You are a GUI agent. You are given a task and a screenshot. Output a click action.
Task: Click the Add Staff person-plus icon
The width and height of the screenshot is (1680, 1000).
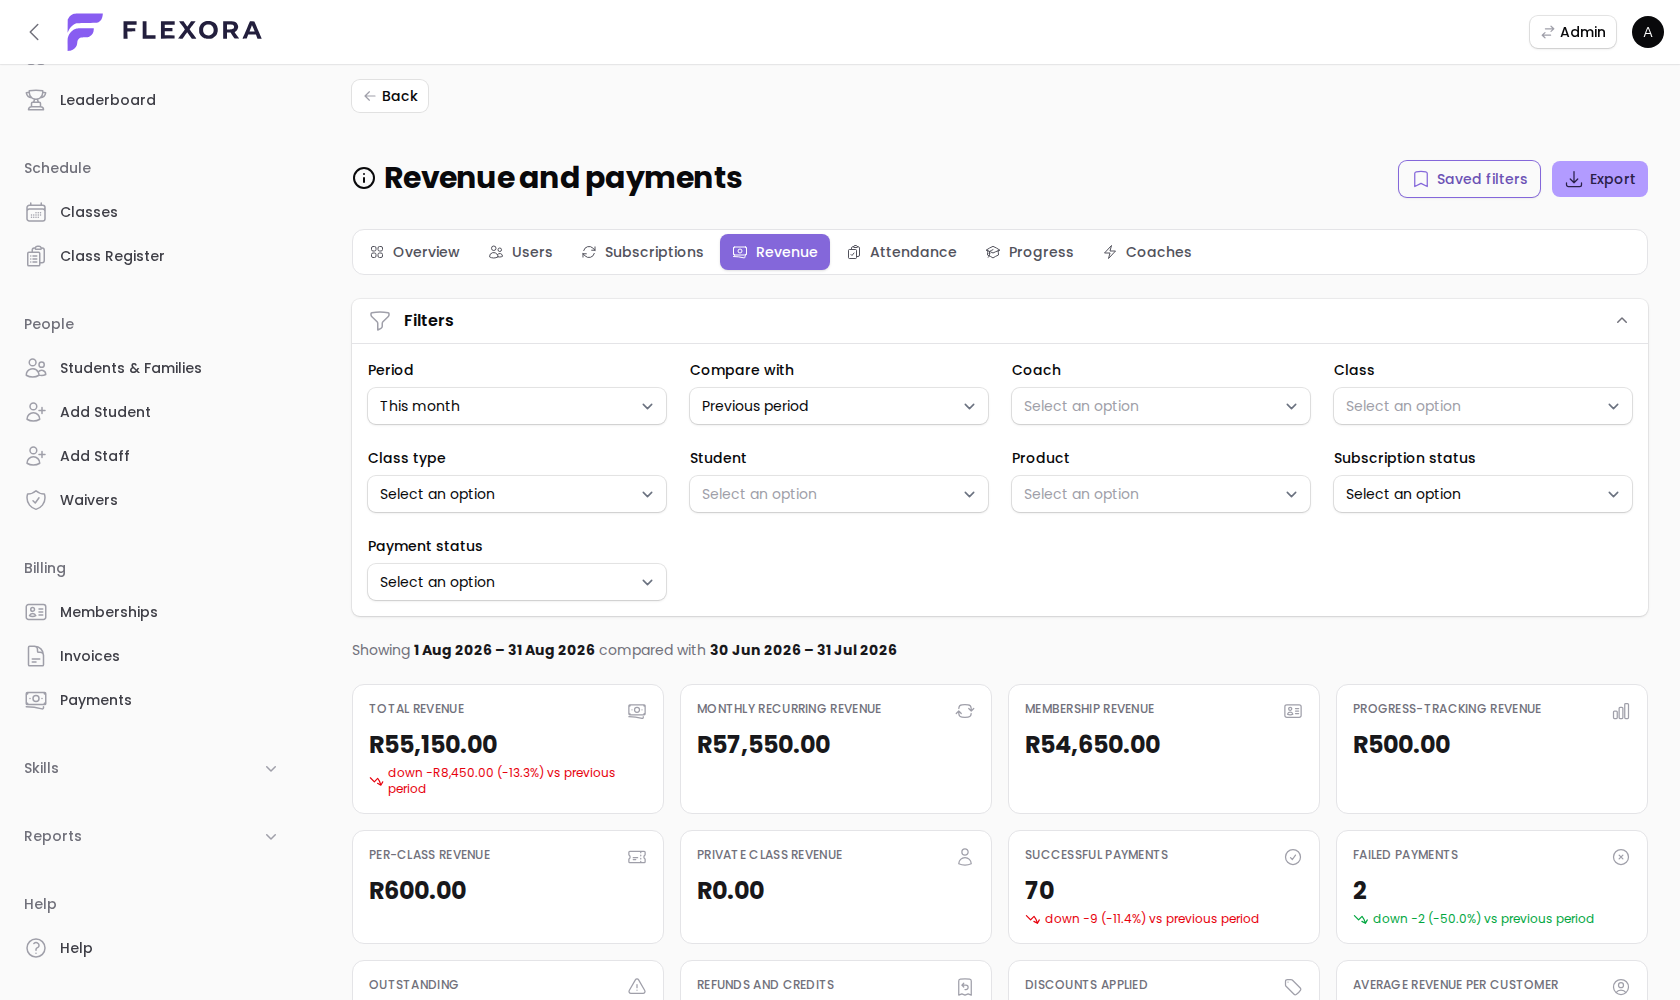pyautogui.click(x=36, y=456)
